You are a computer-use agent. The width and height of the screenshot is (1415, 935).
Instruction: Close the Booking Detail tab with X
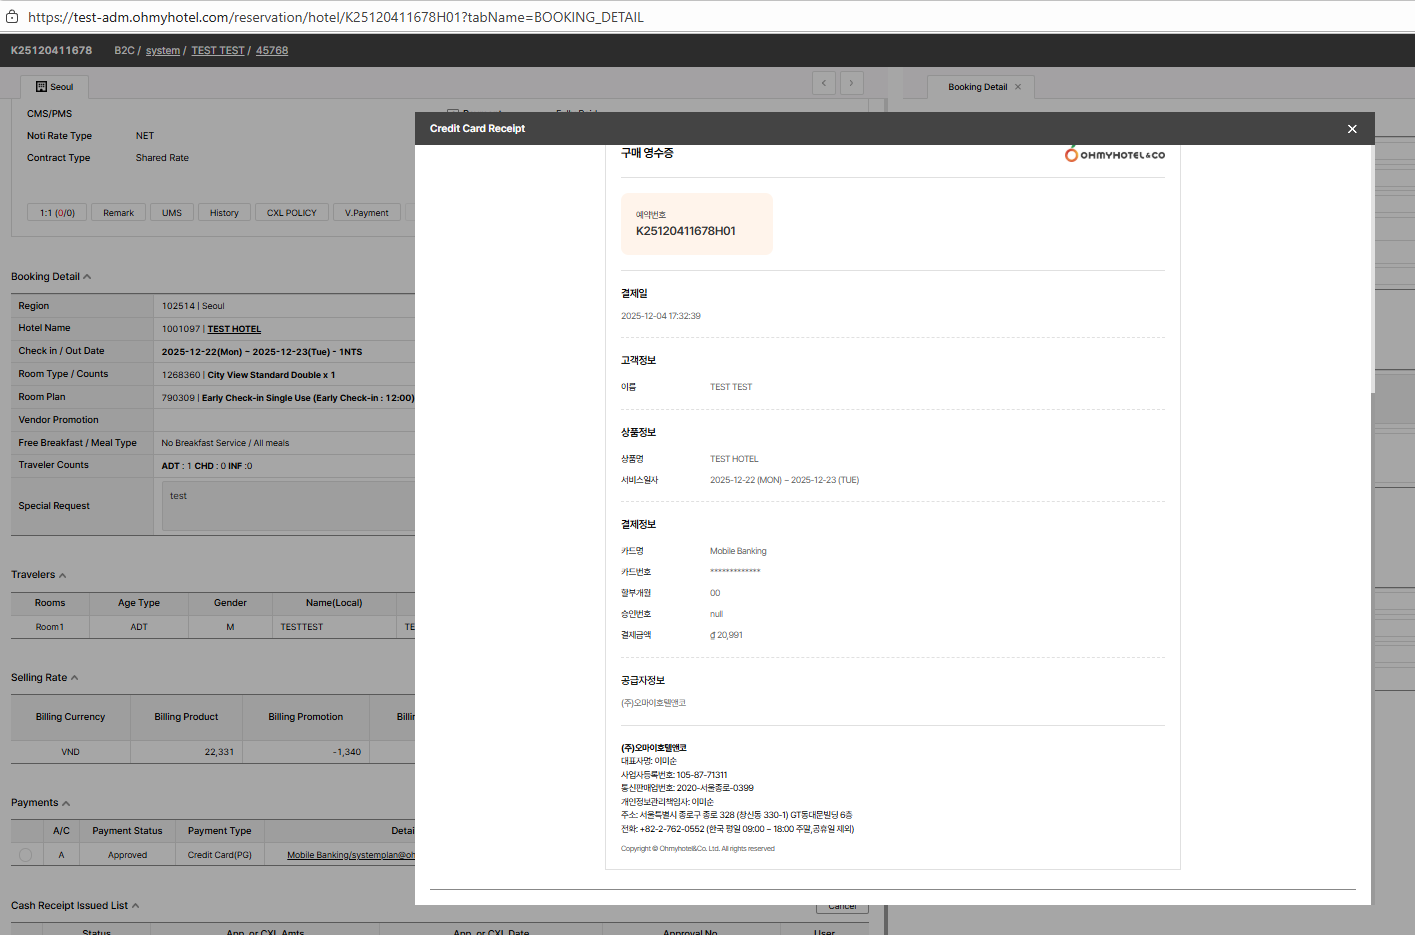[1018, 87]
